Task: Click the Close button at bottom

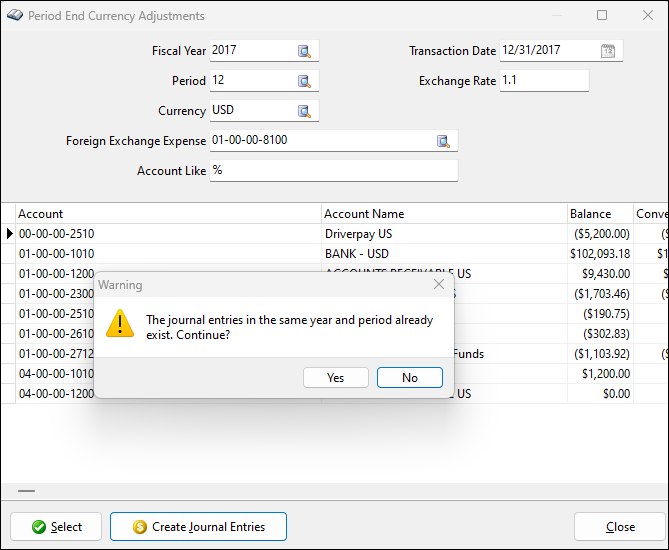Action: click(x=619, y=527)
